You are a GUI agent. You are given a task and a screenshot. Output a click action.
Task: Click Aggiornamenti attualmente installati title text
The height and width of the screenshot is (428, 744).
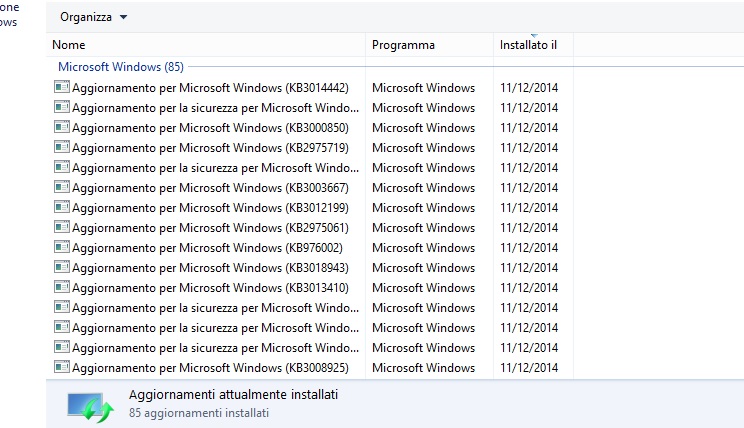coord(233,394)
